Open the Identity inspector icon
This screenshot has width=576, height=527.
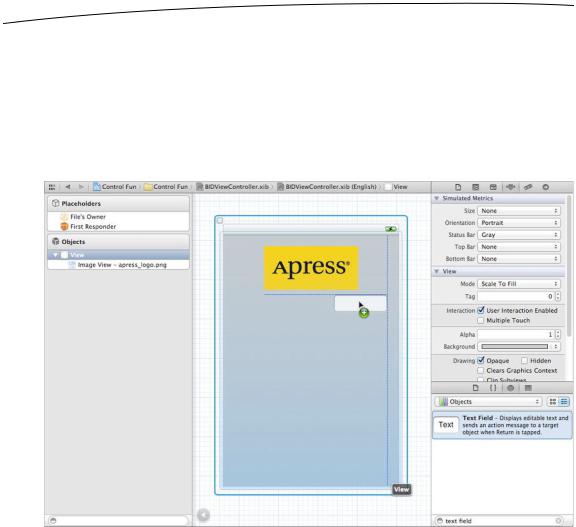point(493,187)
